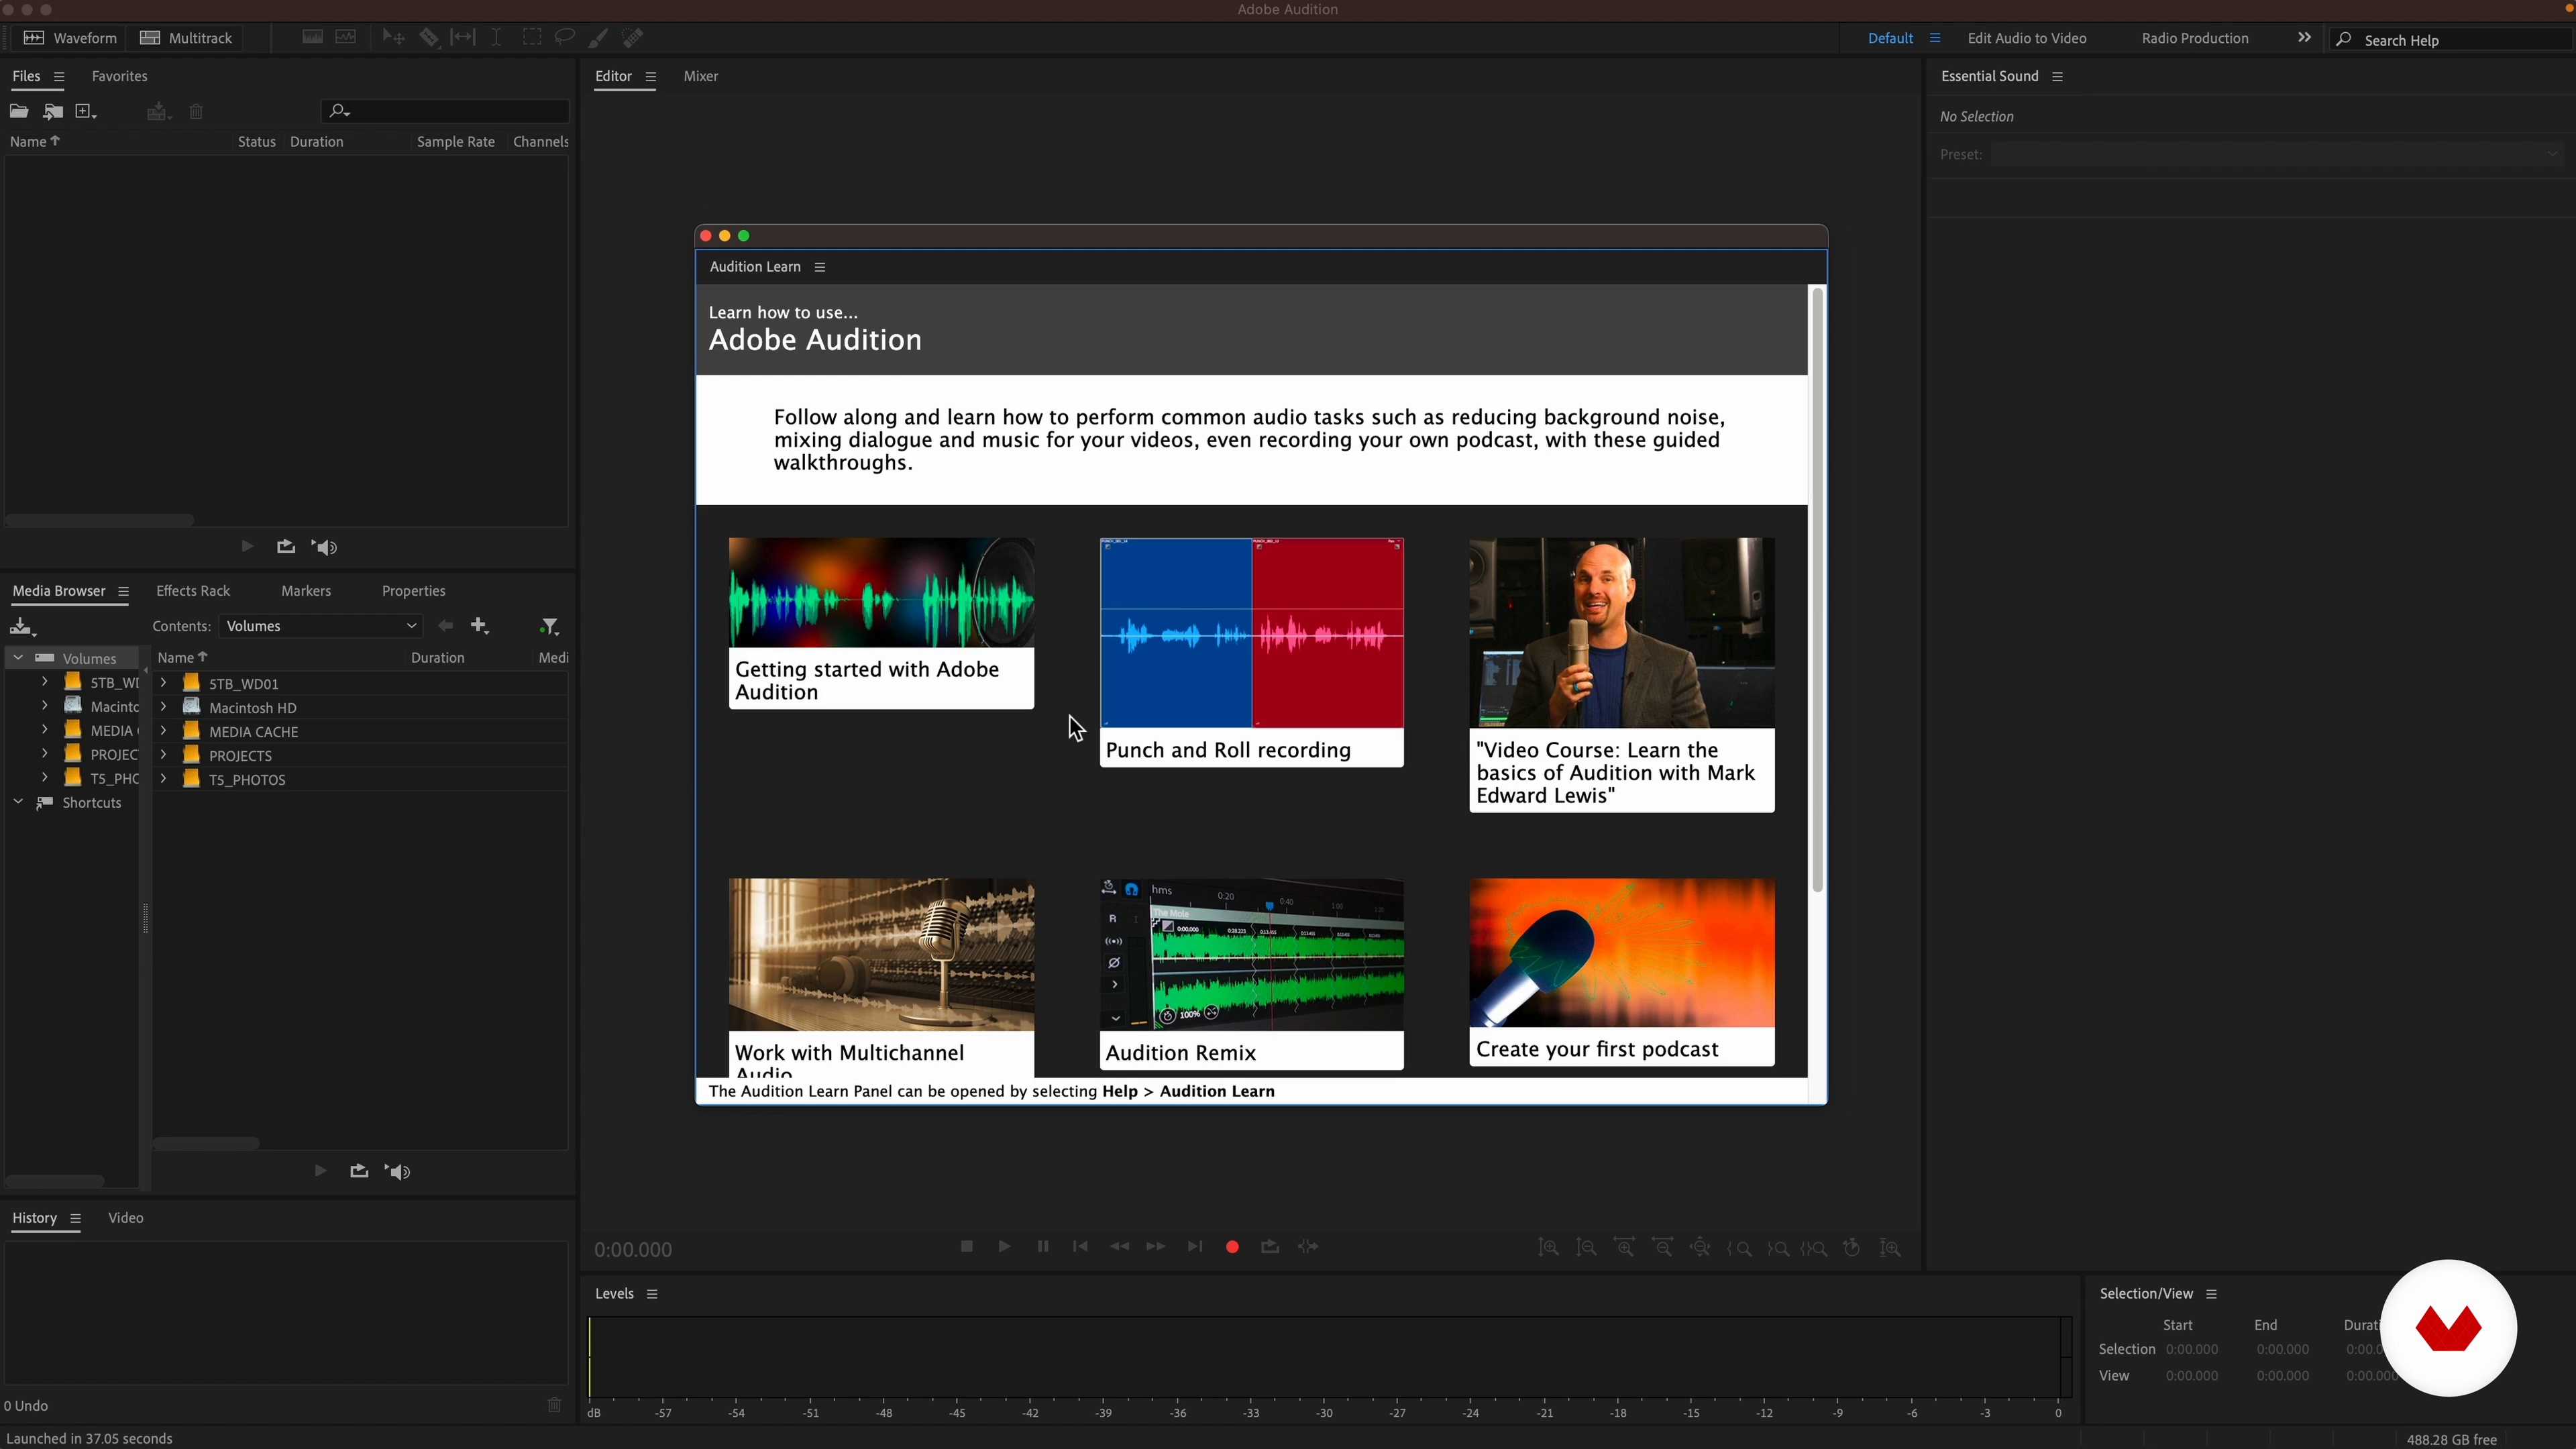Switch to Effects Rack tab
The image size is (2576, 1449).
(x=193, y=591)
